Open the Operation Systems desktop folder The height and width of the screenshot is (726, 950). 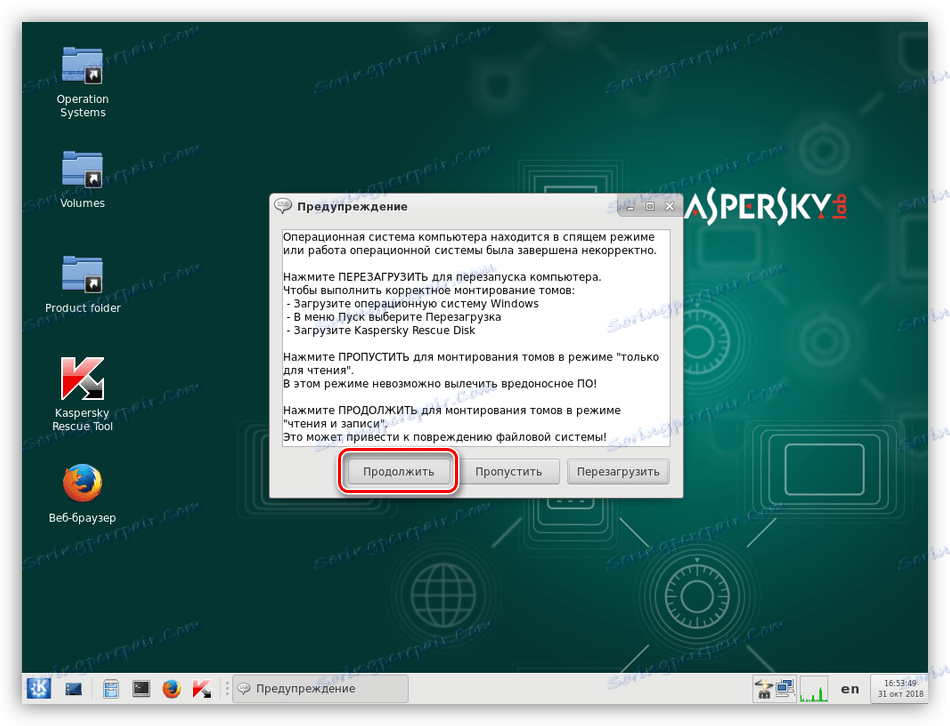82,82
